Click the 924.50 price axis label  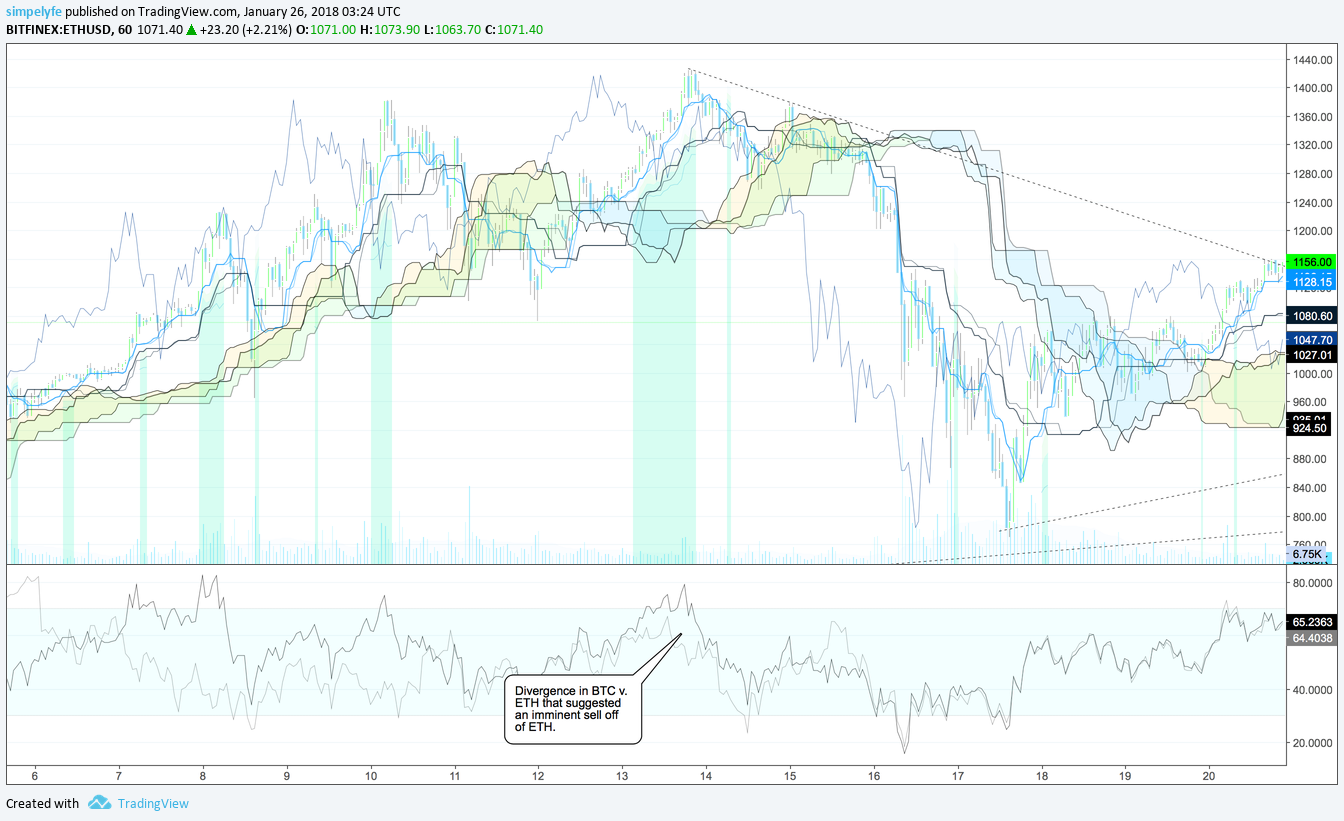[1311, 428]
